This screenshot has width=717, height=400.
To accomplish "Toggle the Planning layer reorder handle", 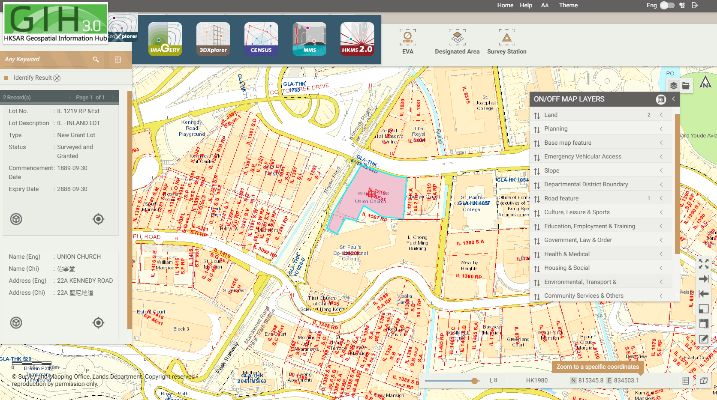I will (537, 129).
